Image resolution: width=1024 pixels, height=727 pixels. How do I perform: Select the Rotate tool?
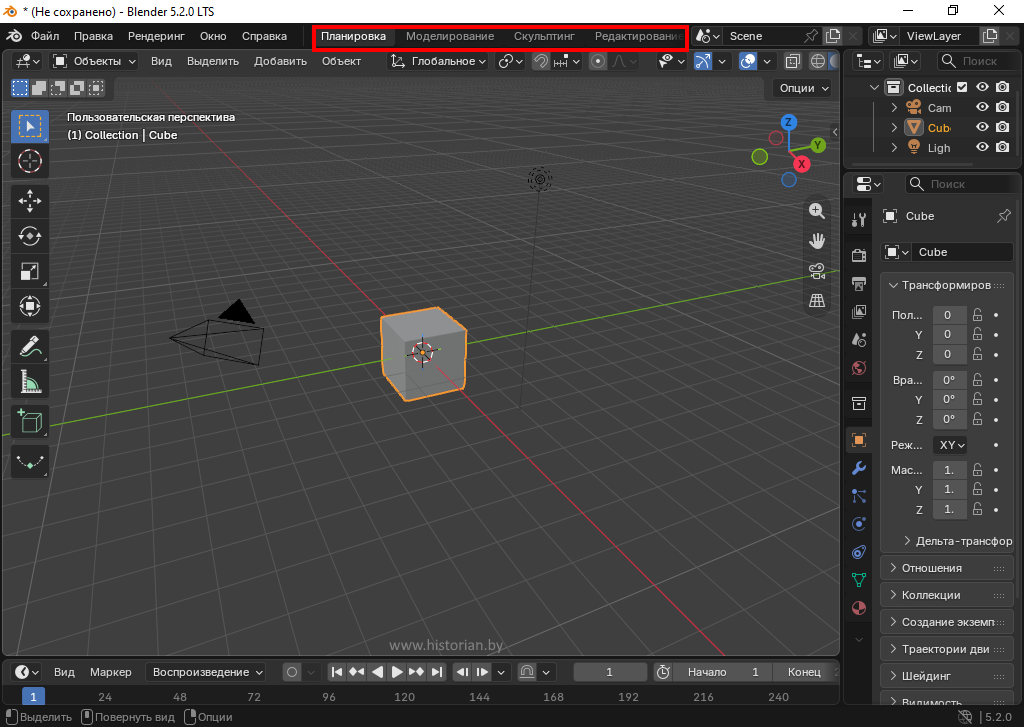29,236
